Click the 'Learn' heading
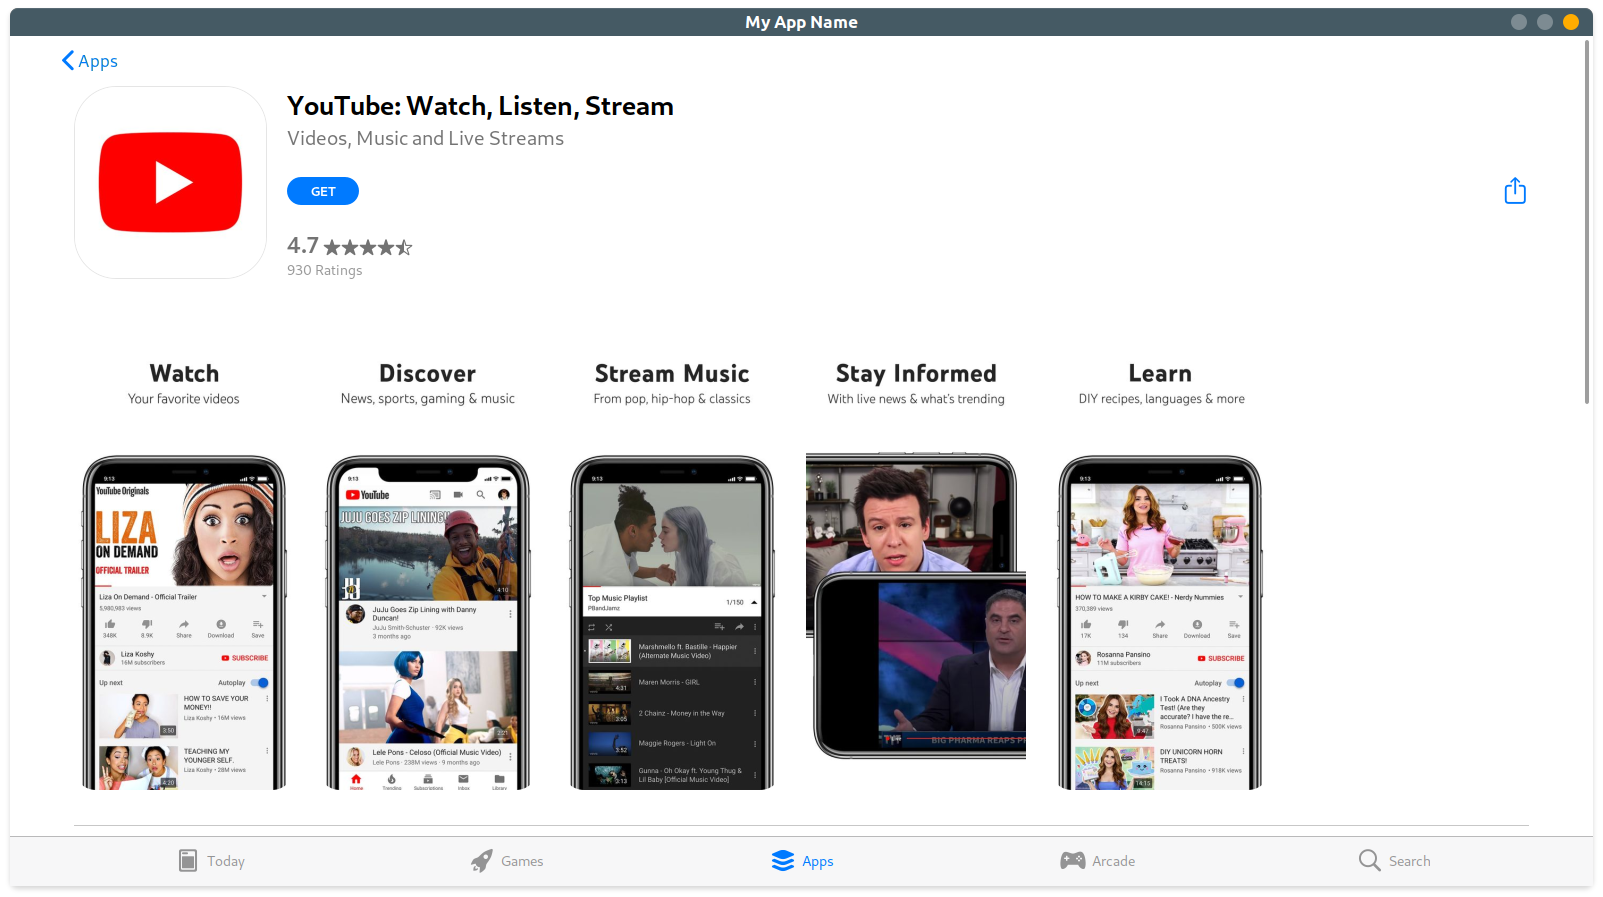 pyautogui.click(x=1160, y=373)
